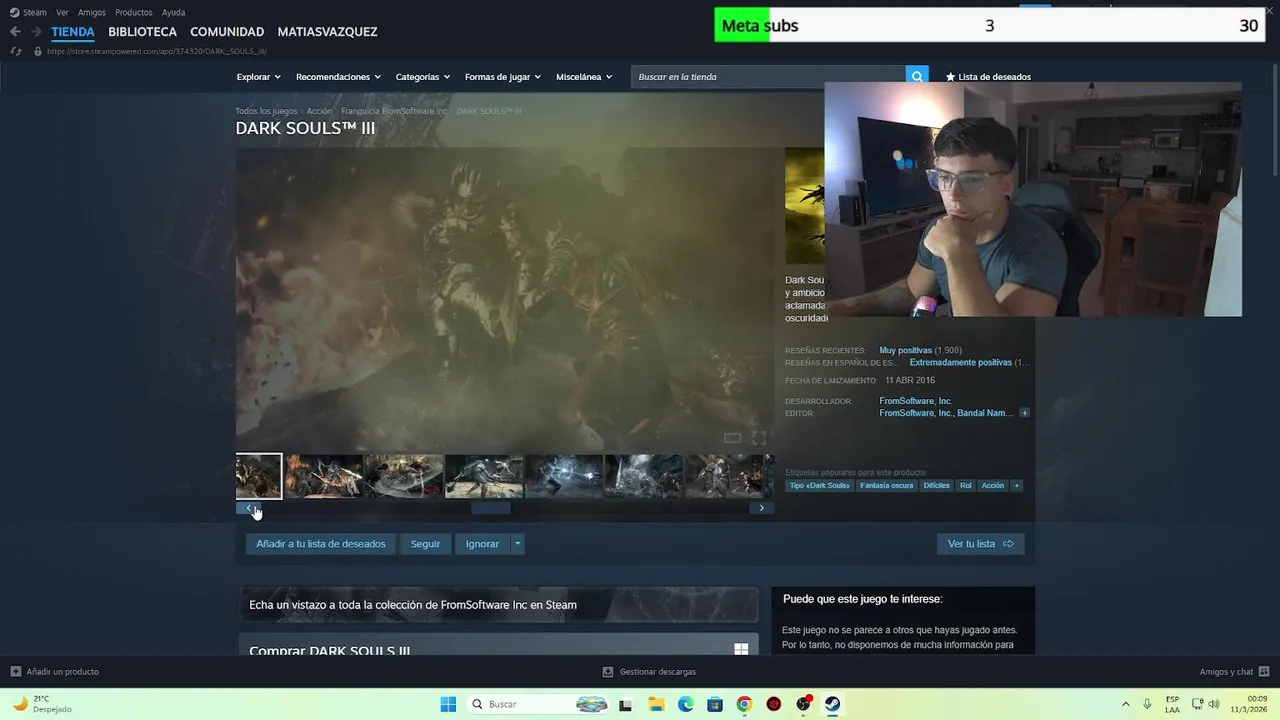Click the Ignorar button

pyautogui.click(x=482, y=544)
